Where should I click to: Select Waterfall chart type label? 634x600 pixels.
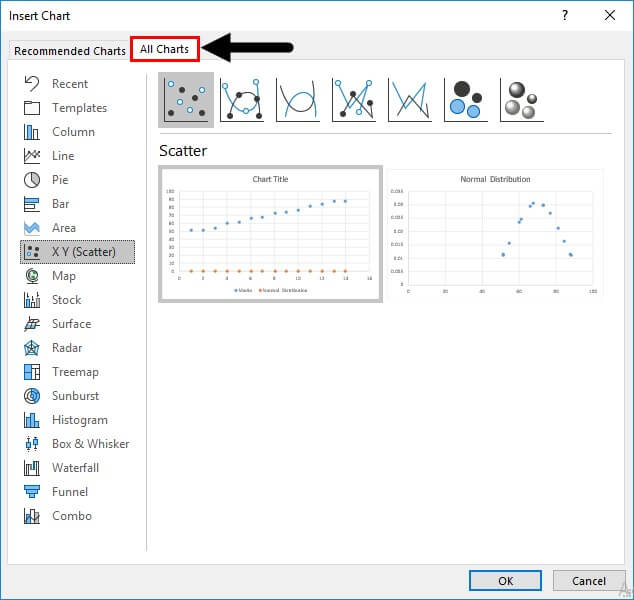coord(76,468)
